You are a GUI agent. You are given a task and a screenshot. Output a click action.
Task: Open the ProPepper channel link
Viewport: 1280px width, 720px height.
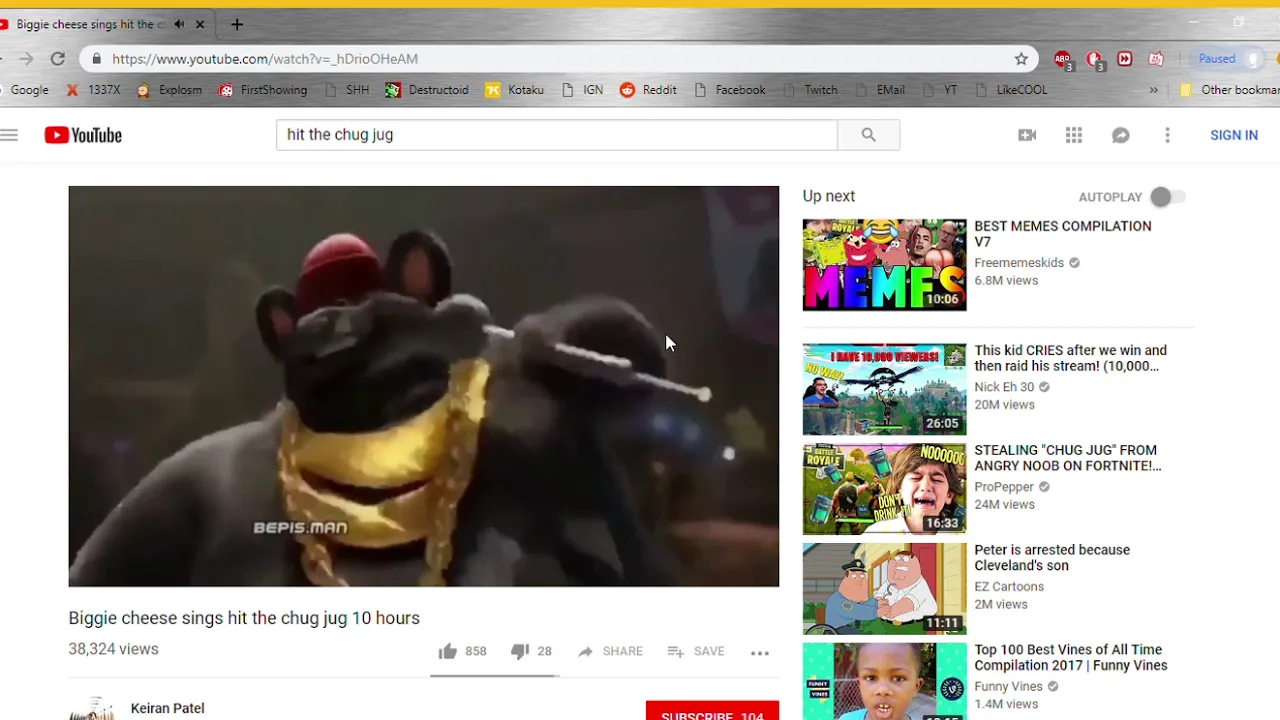pos(1004,487)
